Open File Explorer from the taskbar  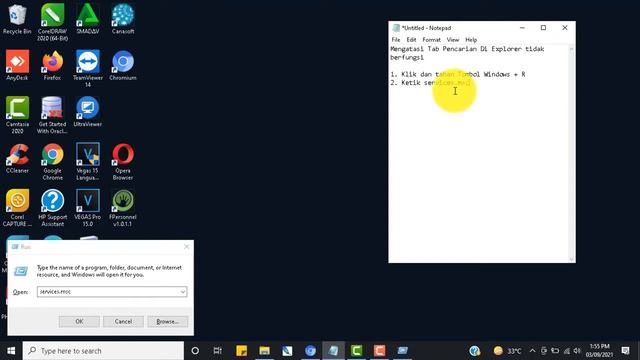click(264, 351)
